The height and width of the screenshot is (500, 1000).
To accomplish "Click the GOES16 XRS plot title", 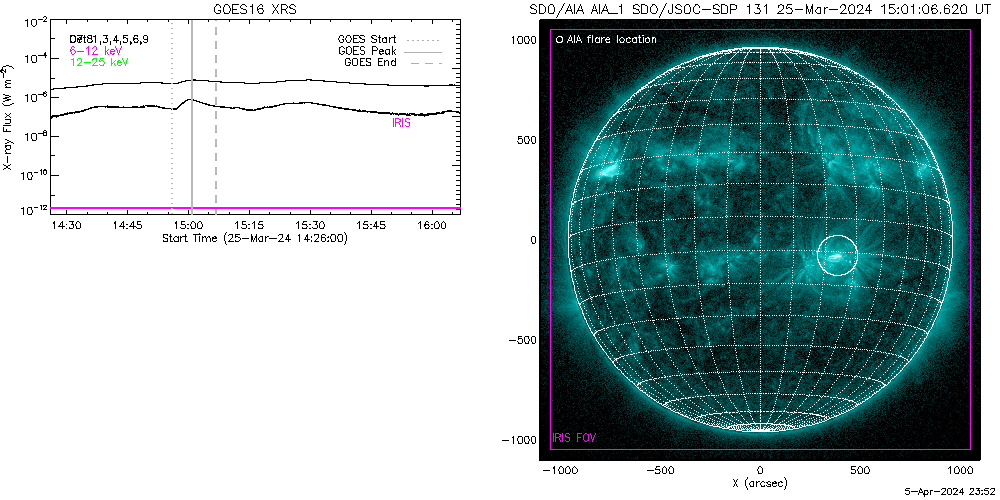I will [x=255, y=9].
